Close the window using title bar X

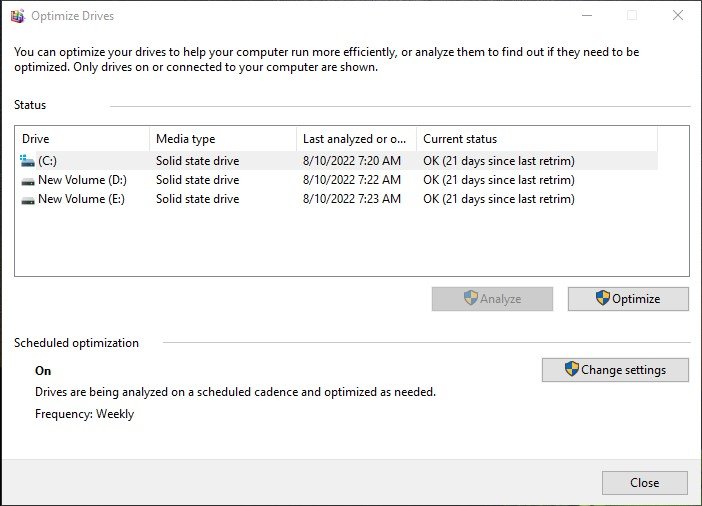pyautogui.click(x=678, y=16)
